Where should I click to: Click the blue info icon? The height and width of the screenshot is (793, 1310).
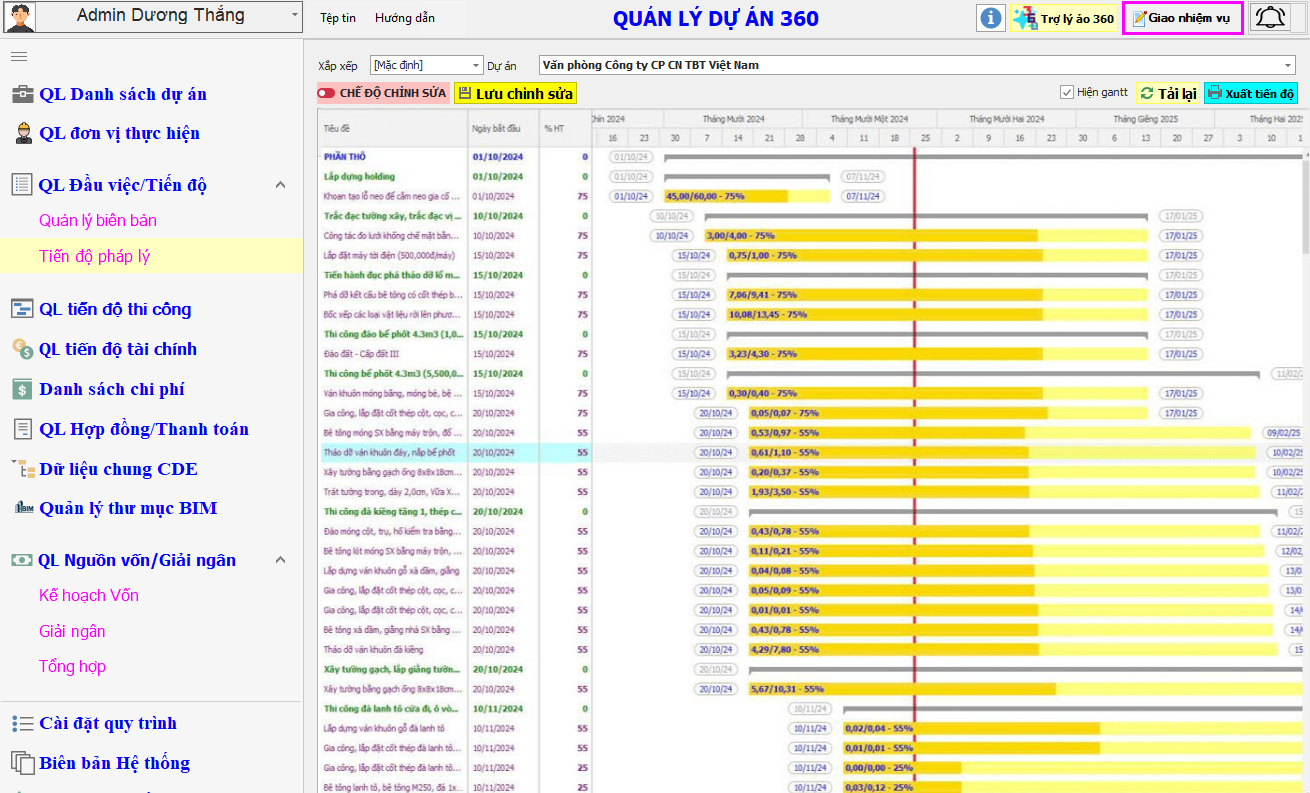point(990,18)
